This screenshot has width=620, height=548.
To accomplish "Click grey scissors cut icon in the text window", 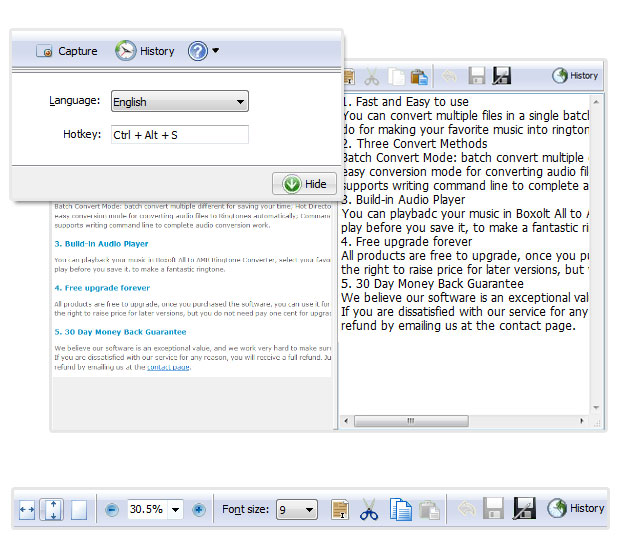I will (x=371, y=77).
